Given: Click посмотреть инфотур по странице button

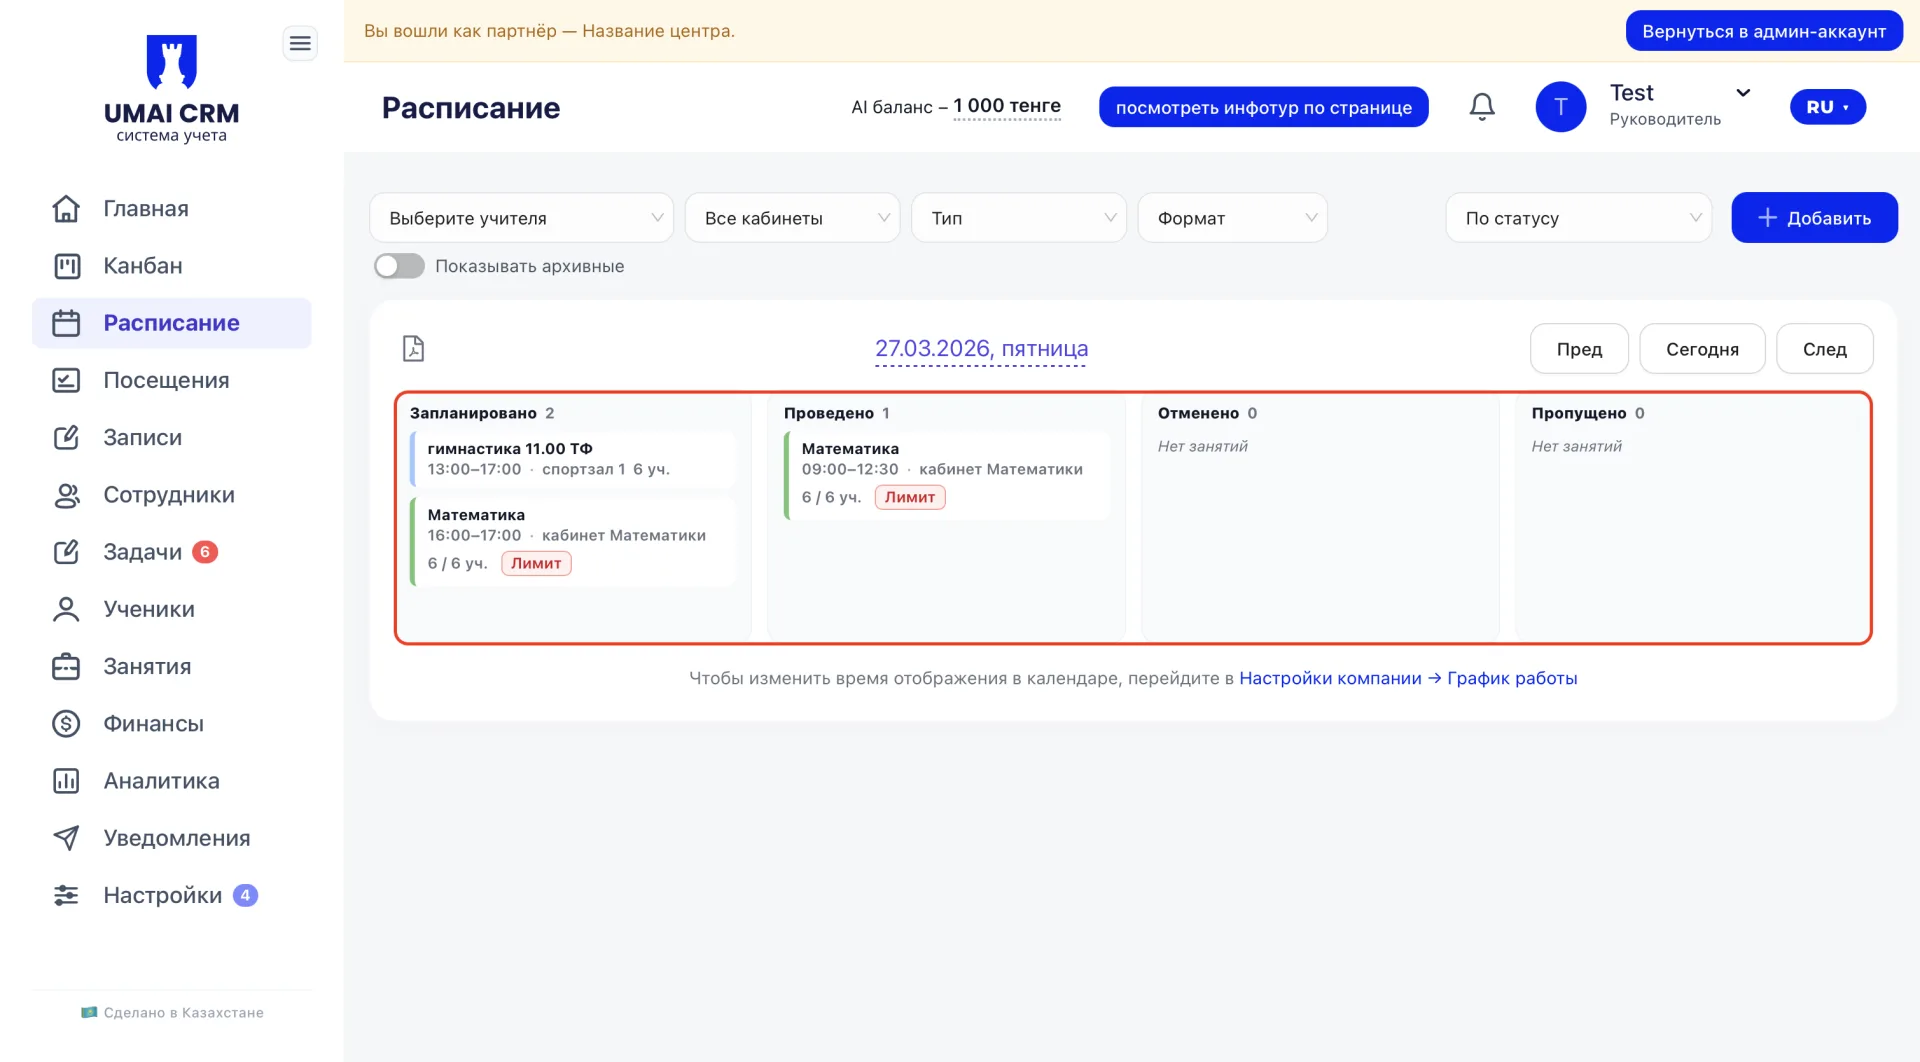Looking at the screenshot, I should (1264, 107).
